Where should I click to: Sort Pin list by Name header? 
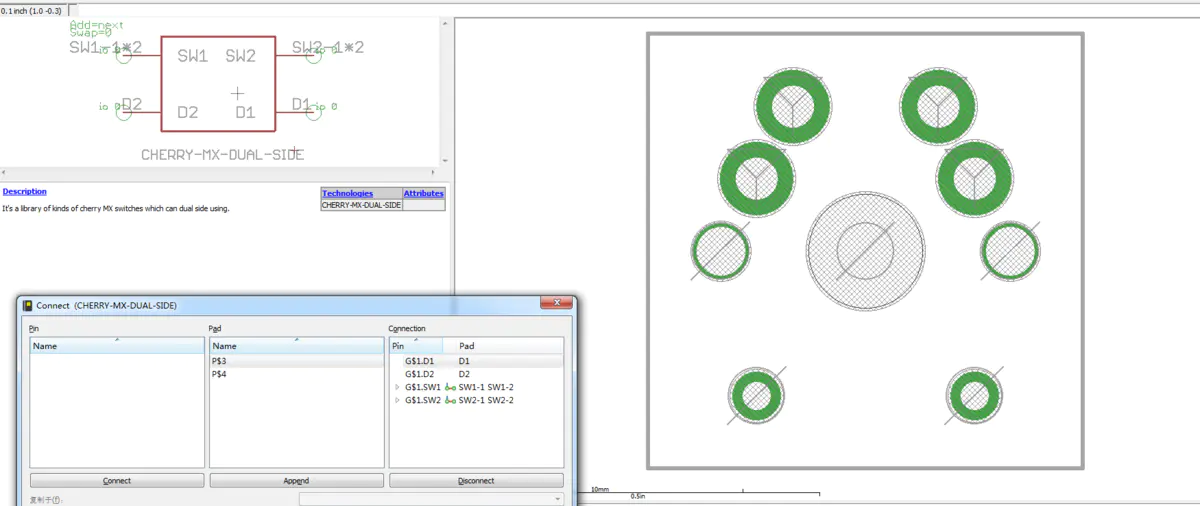[116, 345]
